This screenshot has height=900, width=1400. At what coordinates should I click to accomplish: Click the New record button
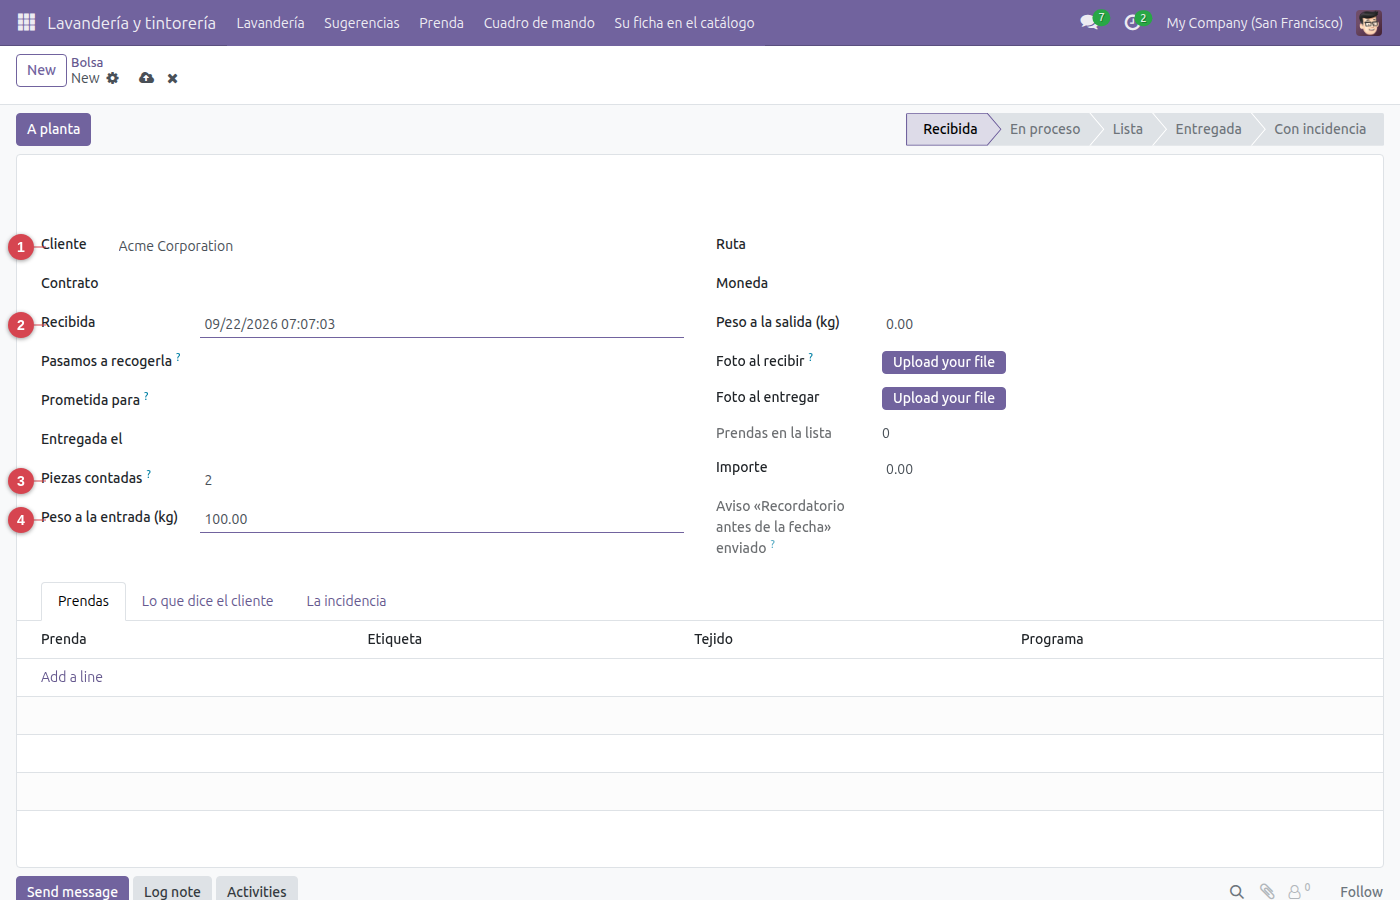[41, 70]
